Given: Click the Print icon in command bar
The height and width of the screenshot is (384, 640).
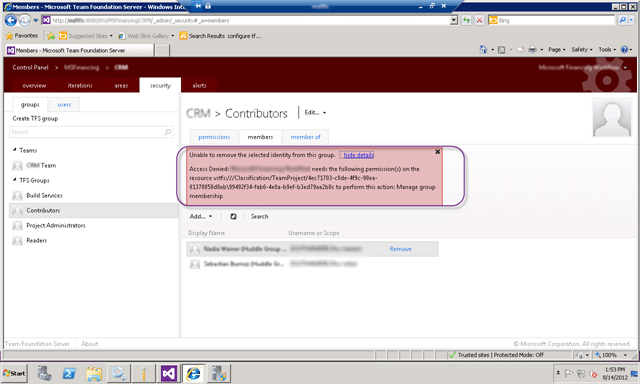Looking at the screenshot, I should pyautogui.click(x=533, y=50).
